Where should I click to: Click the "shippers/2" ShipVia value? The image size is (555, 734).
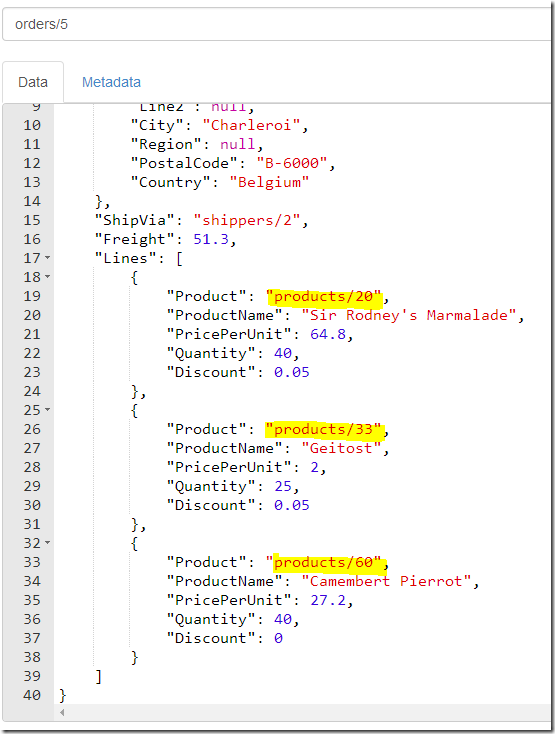tap(247, 220)
